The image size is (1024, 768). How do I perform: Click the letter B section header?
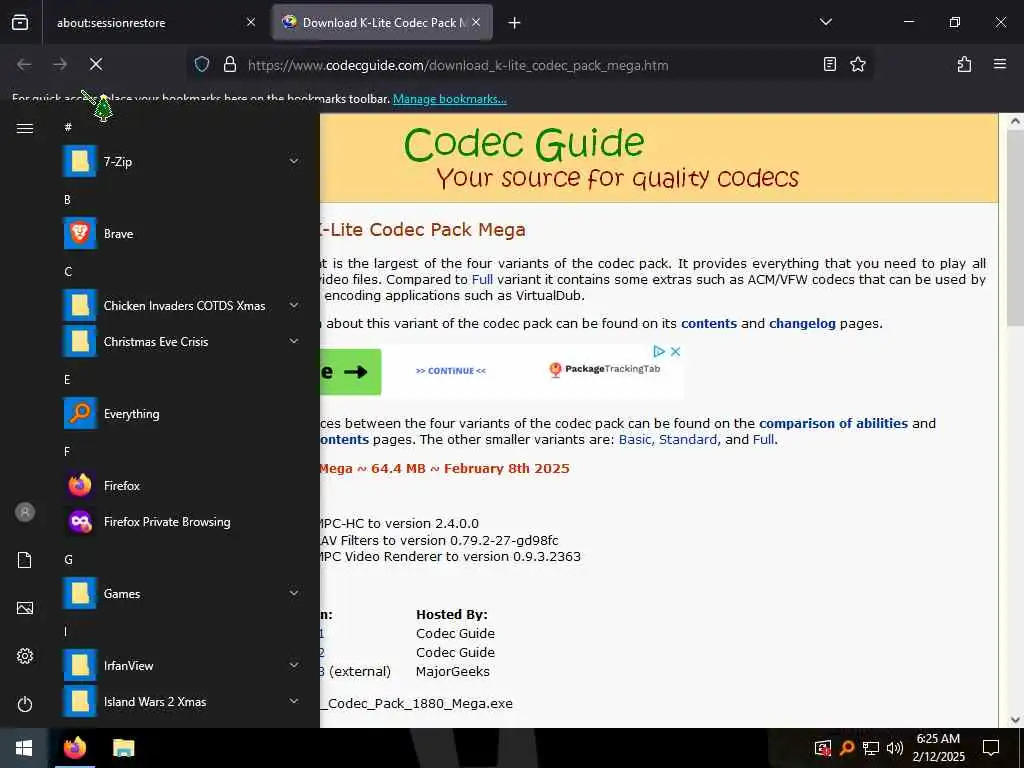point(67,200)
